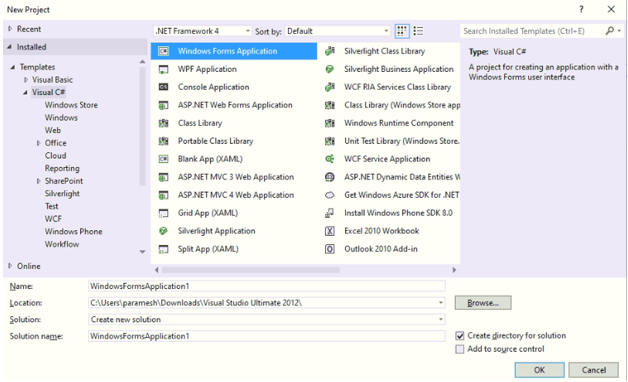This screenshot has height=382, width=628.
Task: Click the Outlook 2010 Add-in icon
Action: point(330,249)
